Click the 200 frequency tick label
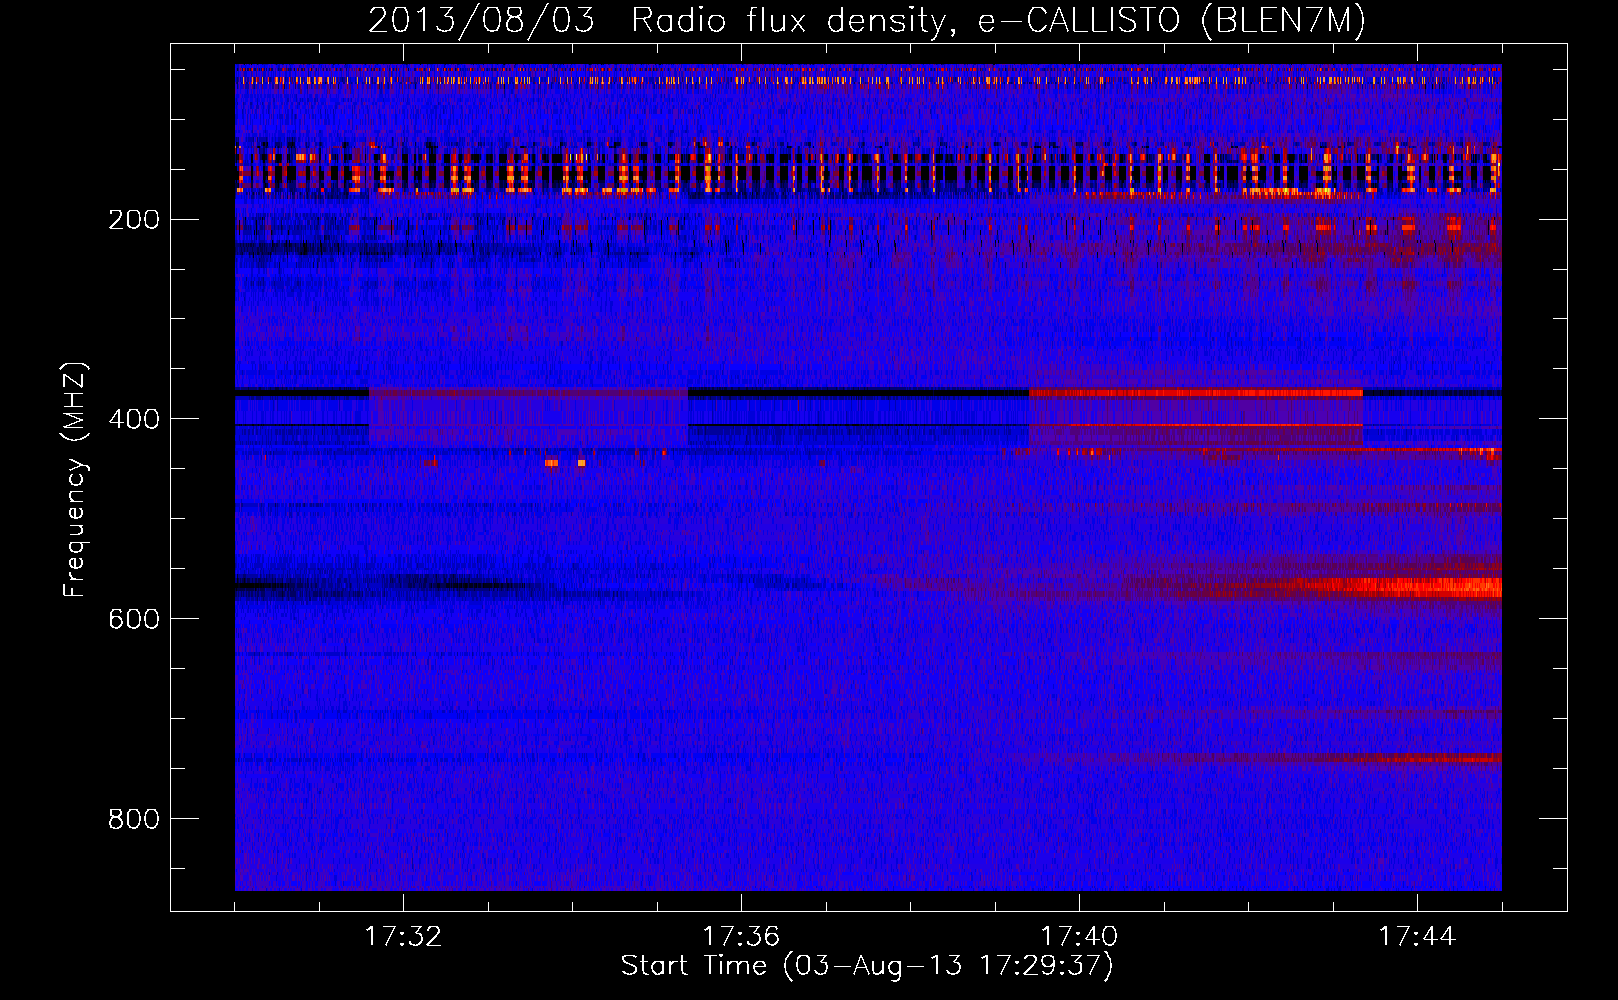Viewport: 1618px width, 1000px height. [134, 219]
